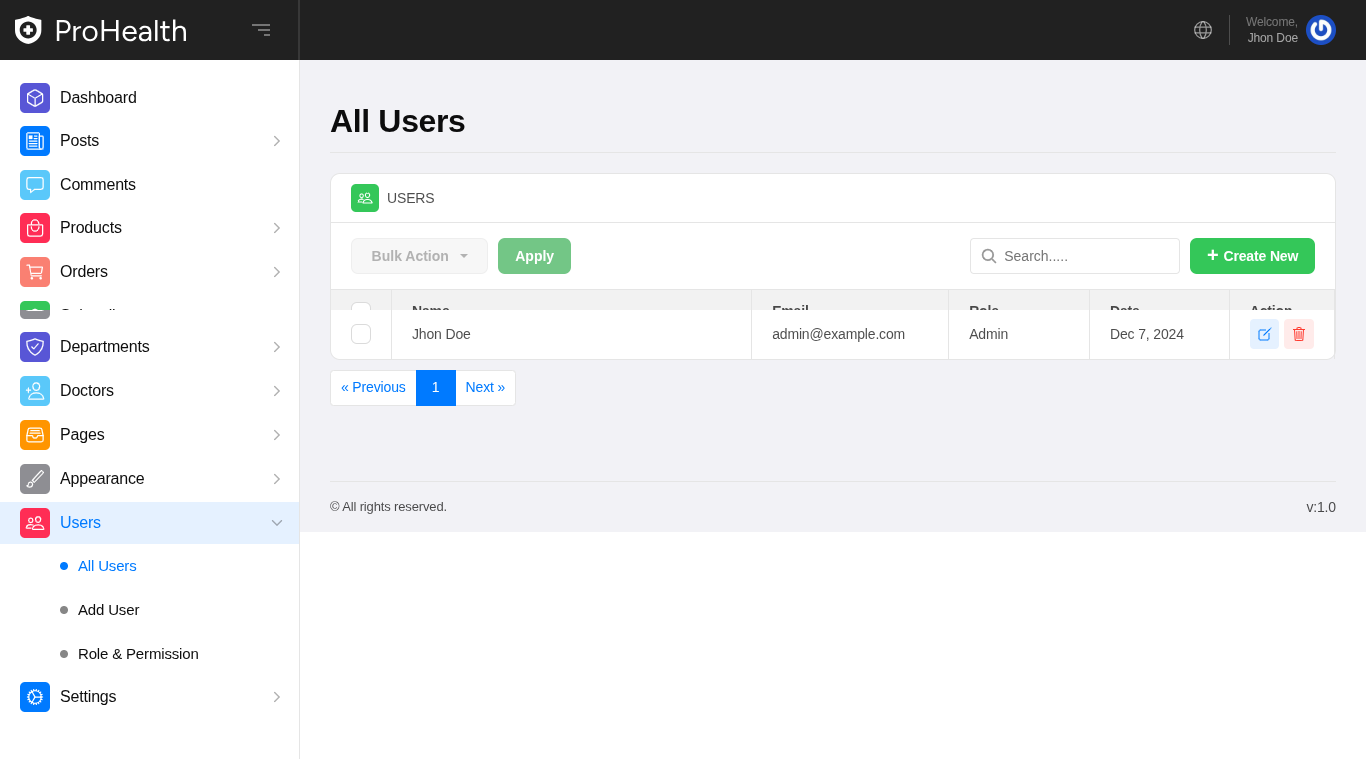Image resolution: width=1366 pixels, height=759 pixels.
Task: Click the Create New button
Action: coord(1252,256)
